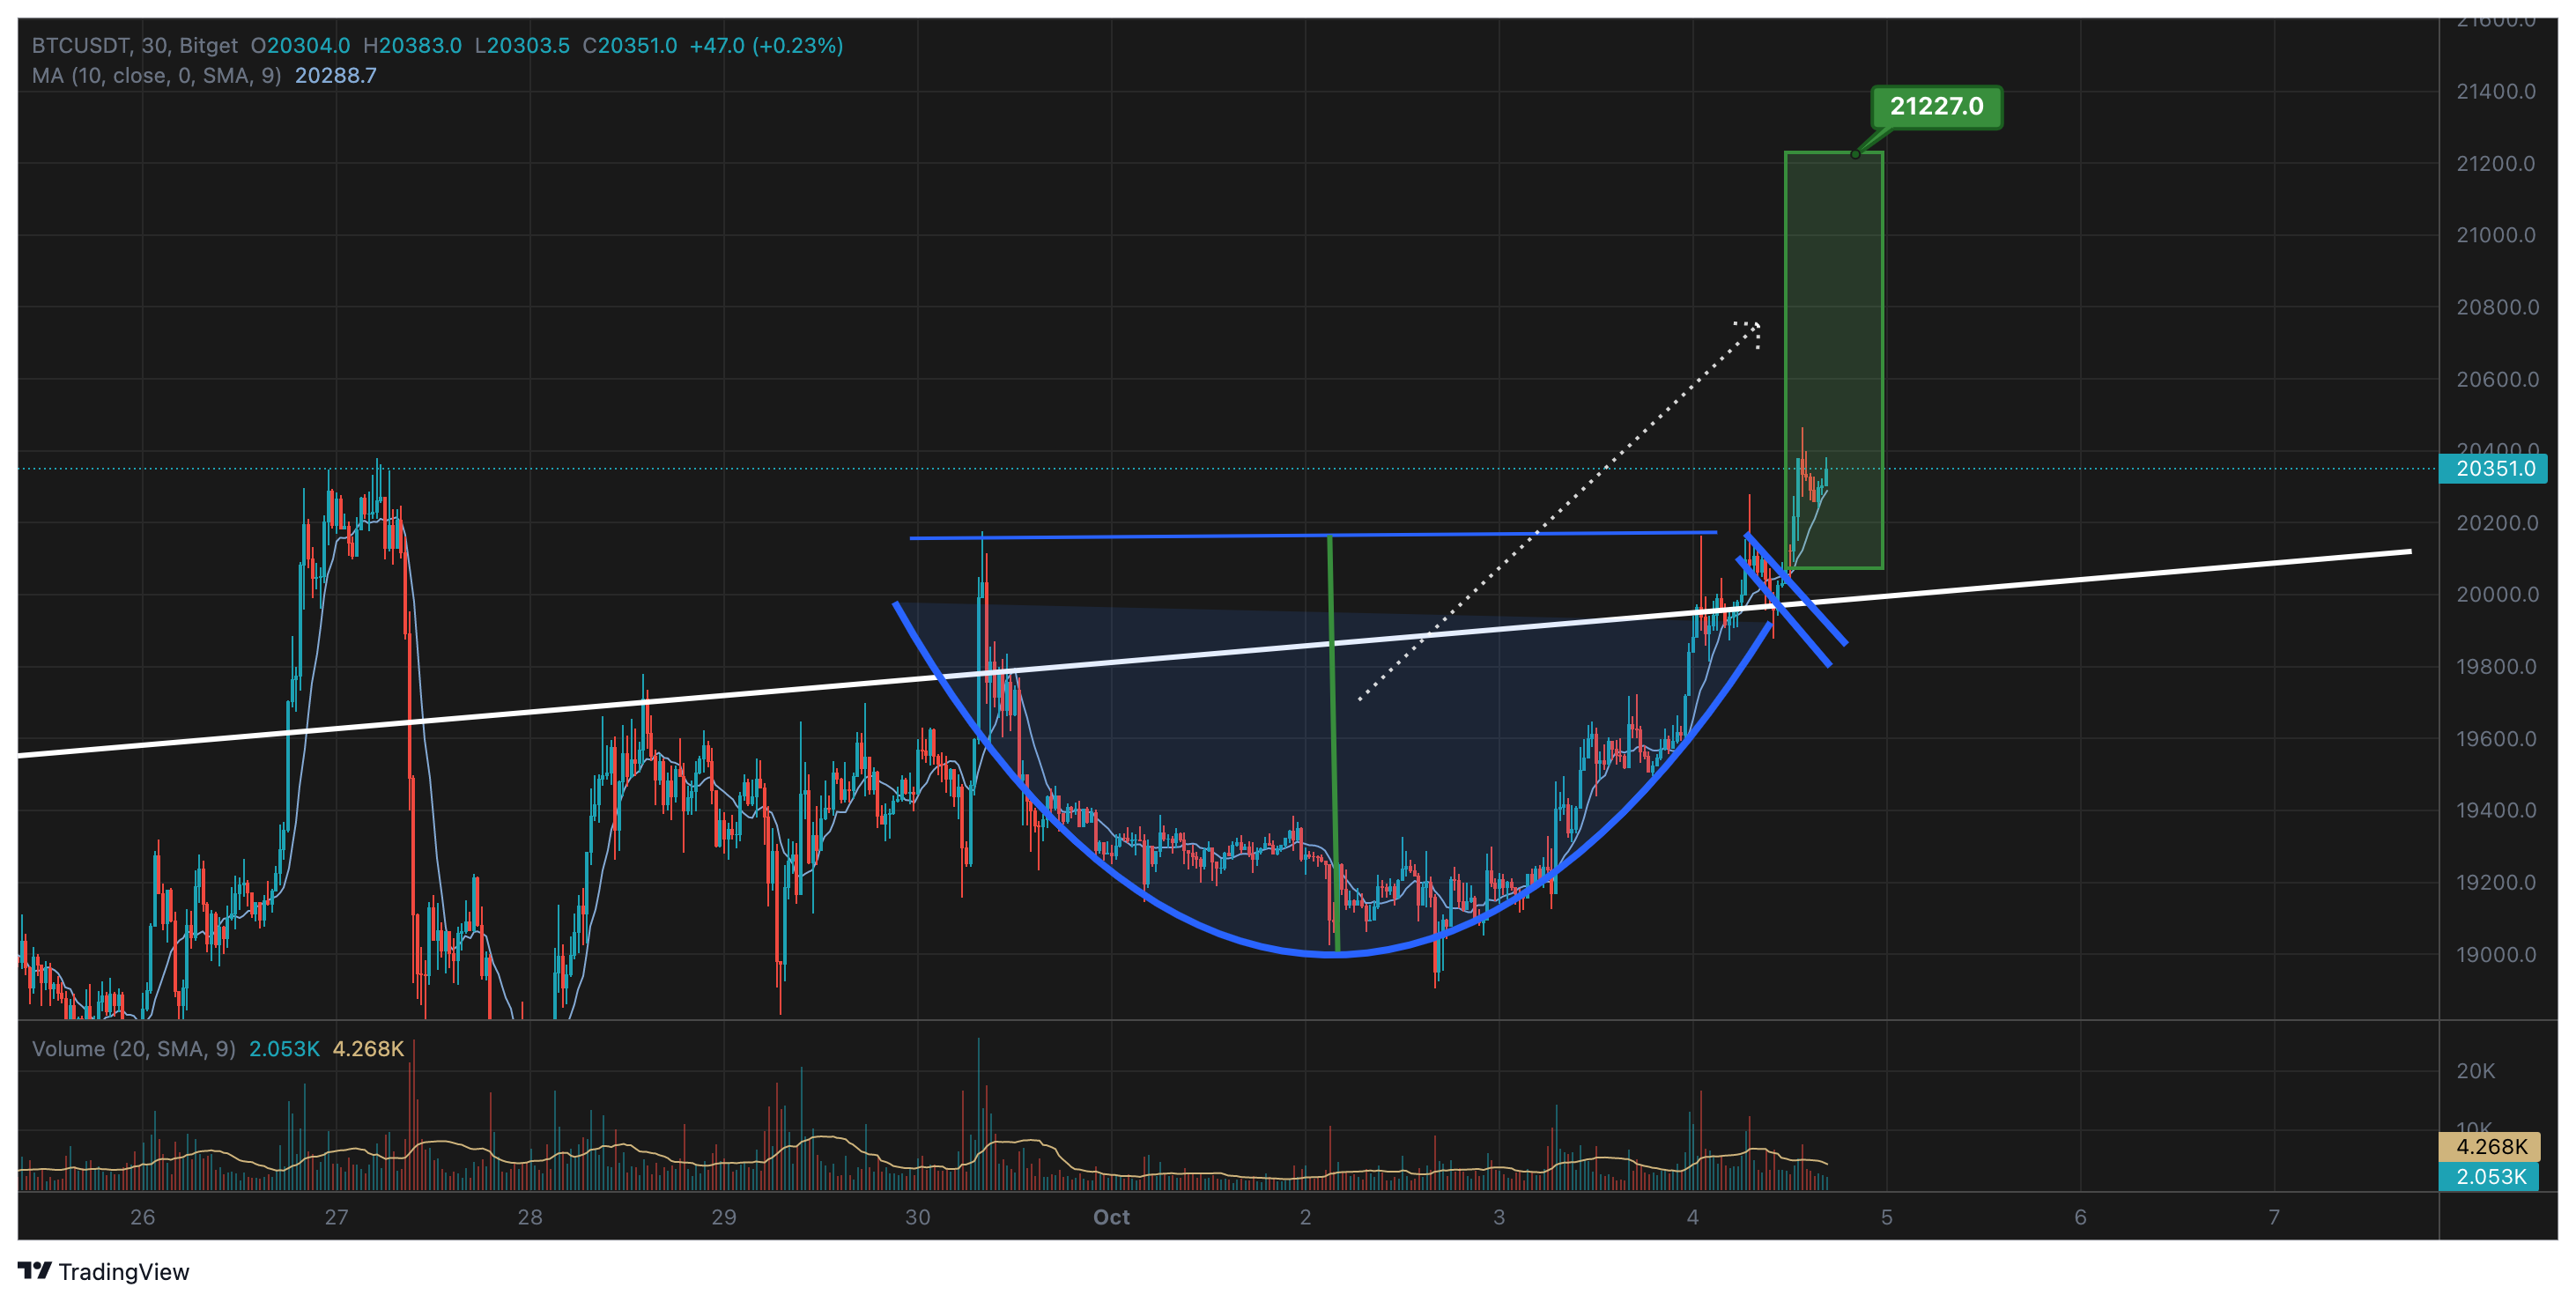Click the date label 29 on time axis

(723, 1217)
